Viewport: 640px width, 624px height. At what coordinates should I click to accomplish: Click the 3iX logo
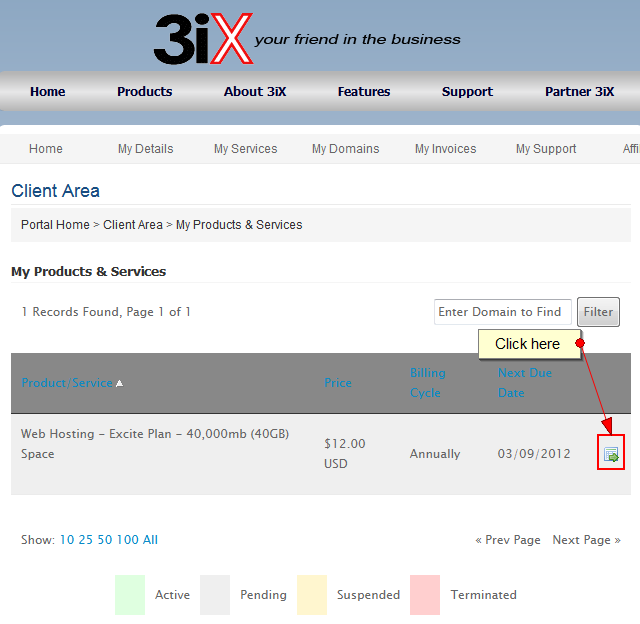[x=203, y=39]
